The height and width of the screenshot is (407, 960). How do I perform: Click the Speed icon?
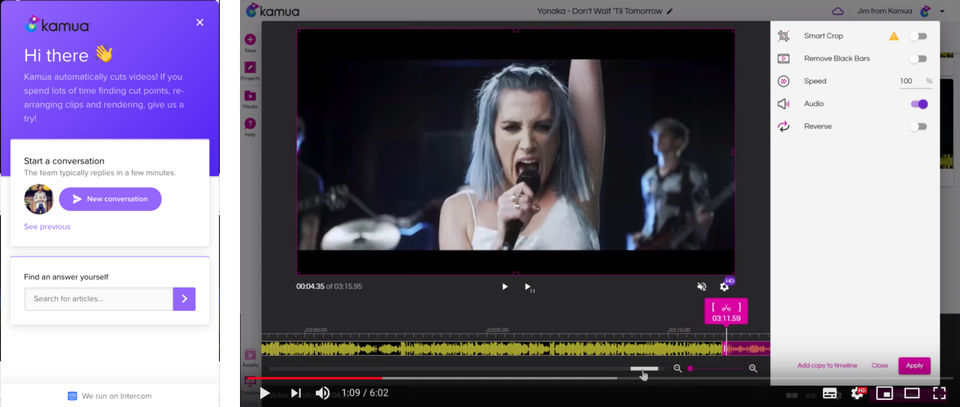[x=784, y=81]
